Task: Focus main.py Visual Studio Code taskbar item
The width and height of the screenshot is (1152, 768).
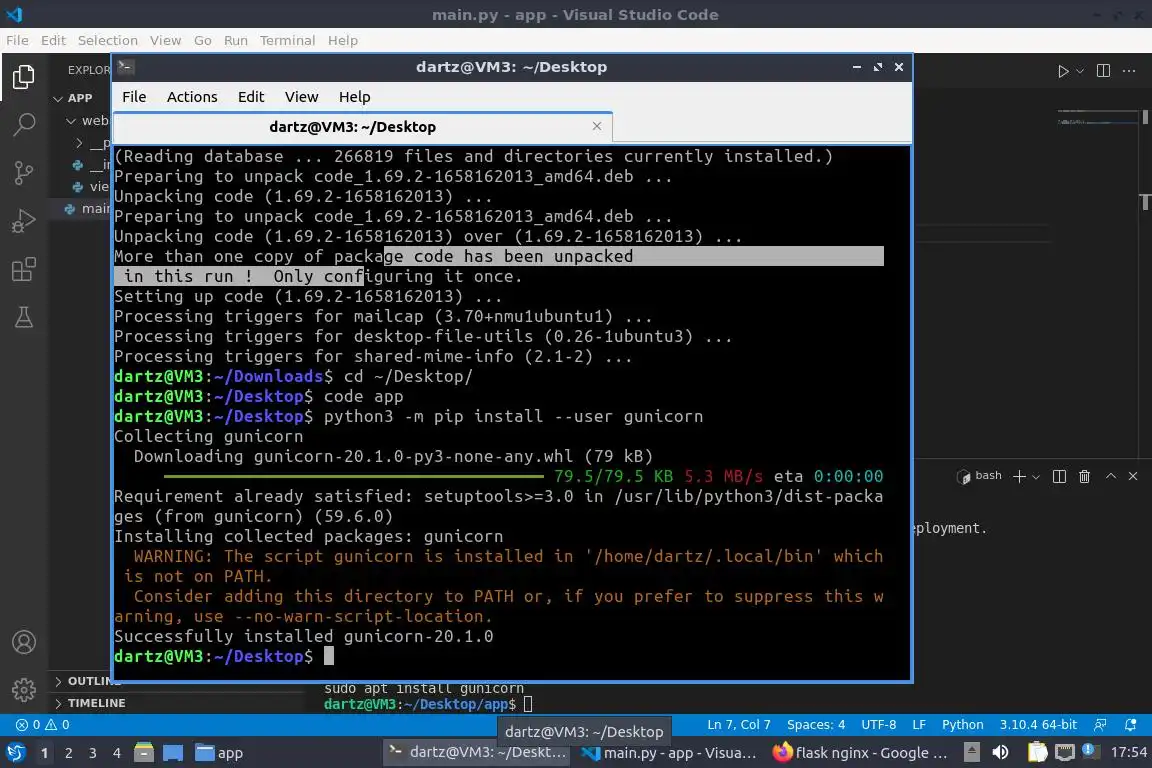Action: pyautogui.click(x=669, y=753)
